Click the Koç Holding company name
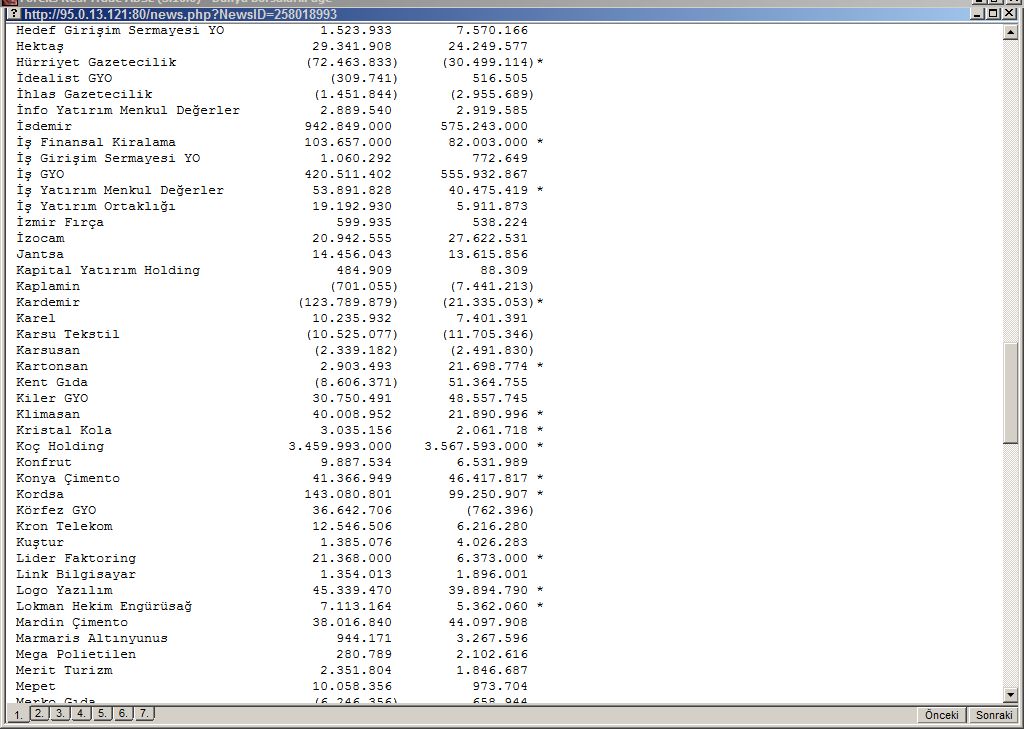 [60, 446]
